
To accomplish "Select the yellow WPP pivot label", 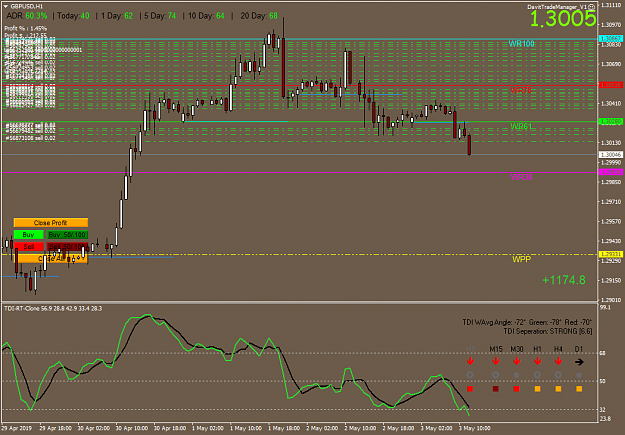I will point(521,259).
